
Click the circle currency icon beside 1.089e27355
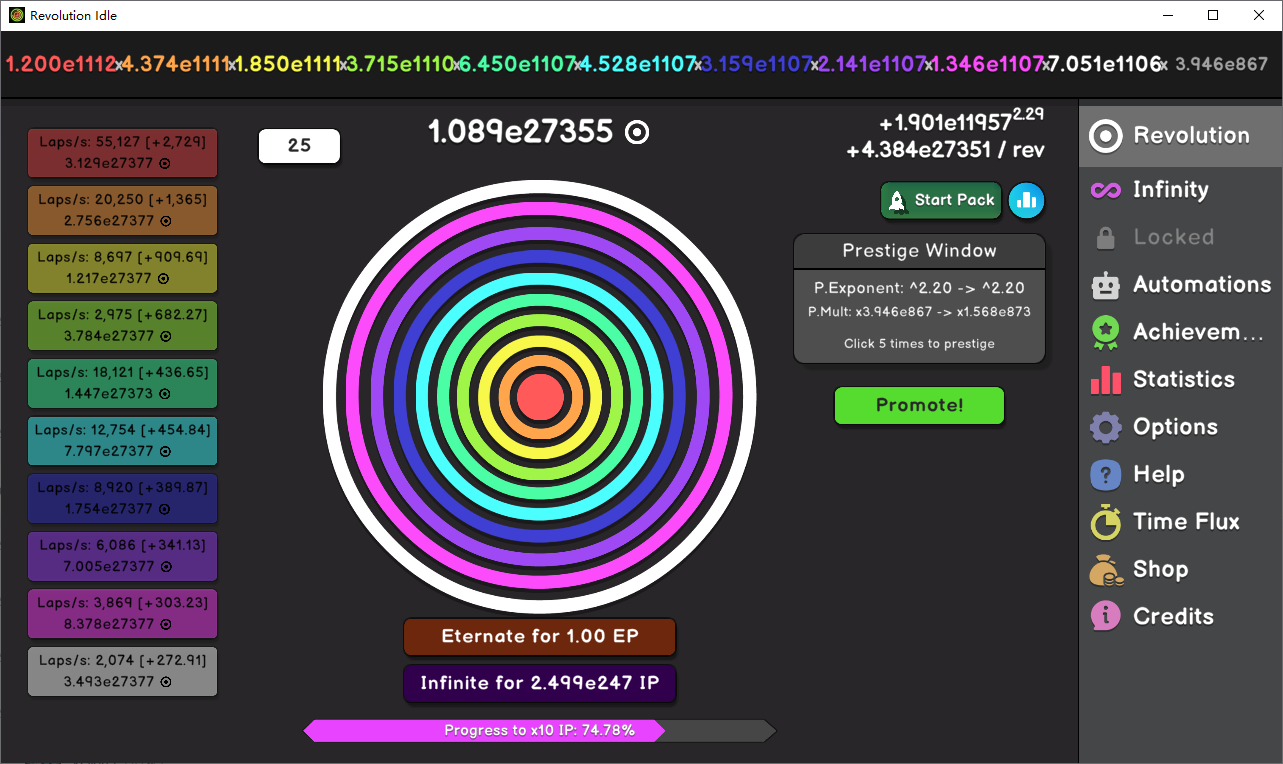[x=637, y=132]
